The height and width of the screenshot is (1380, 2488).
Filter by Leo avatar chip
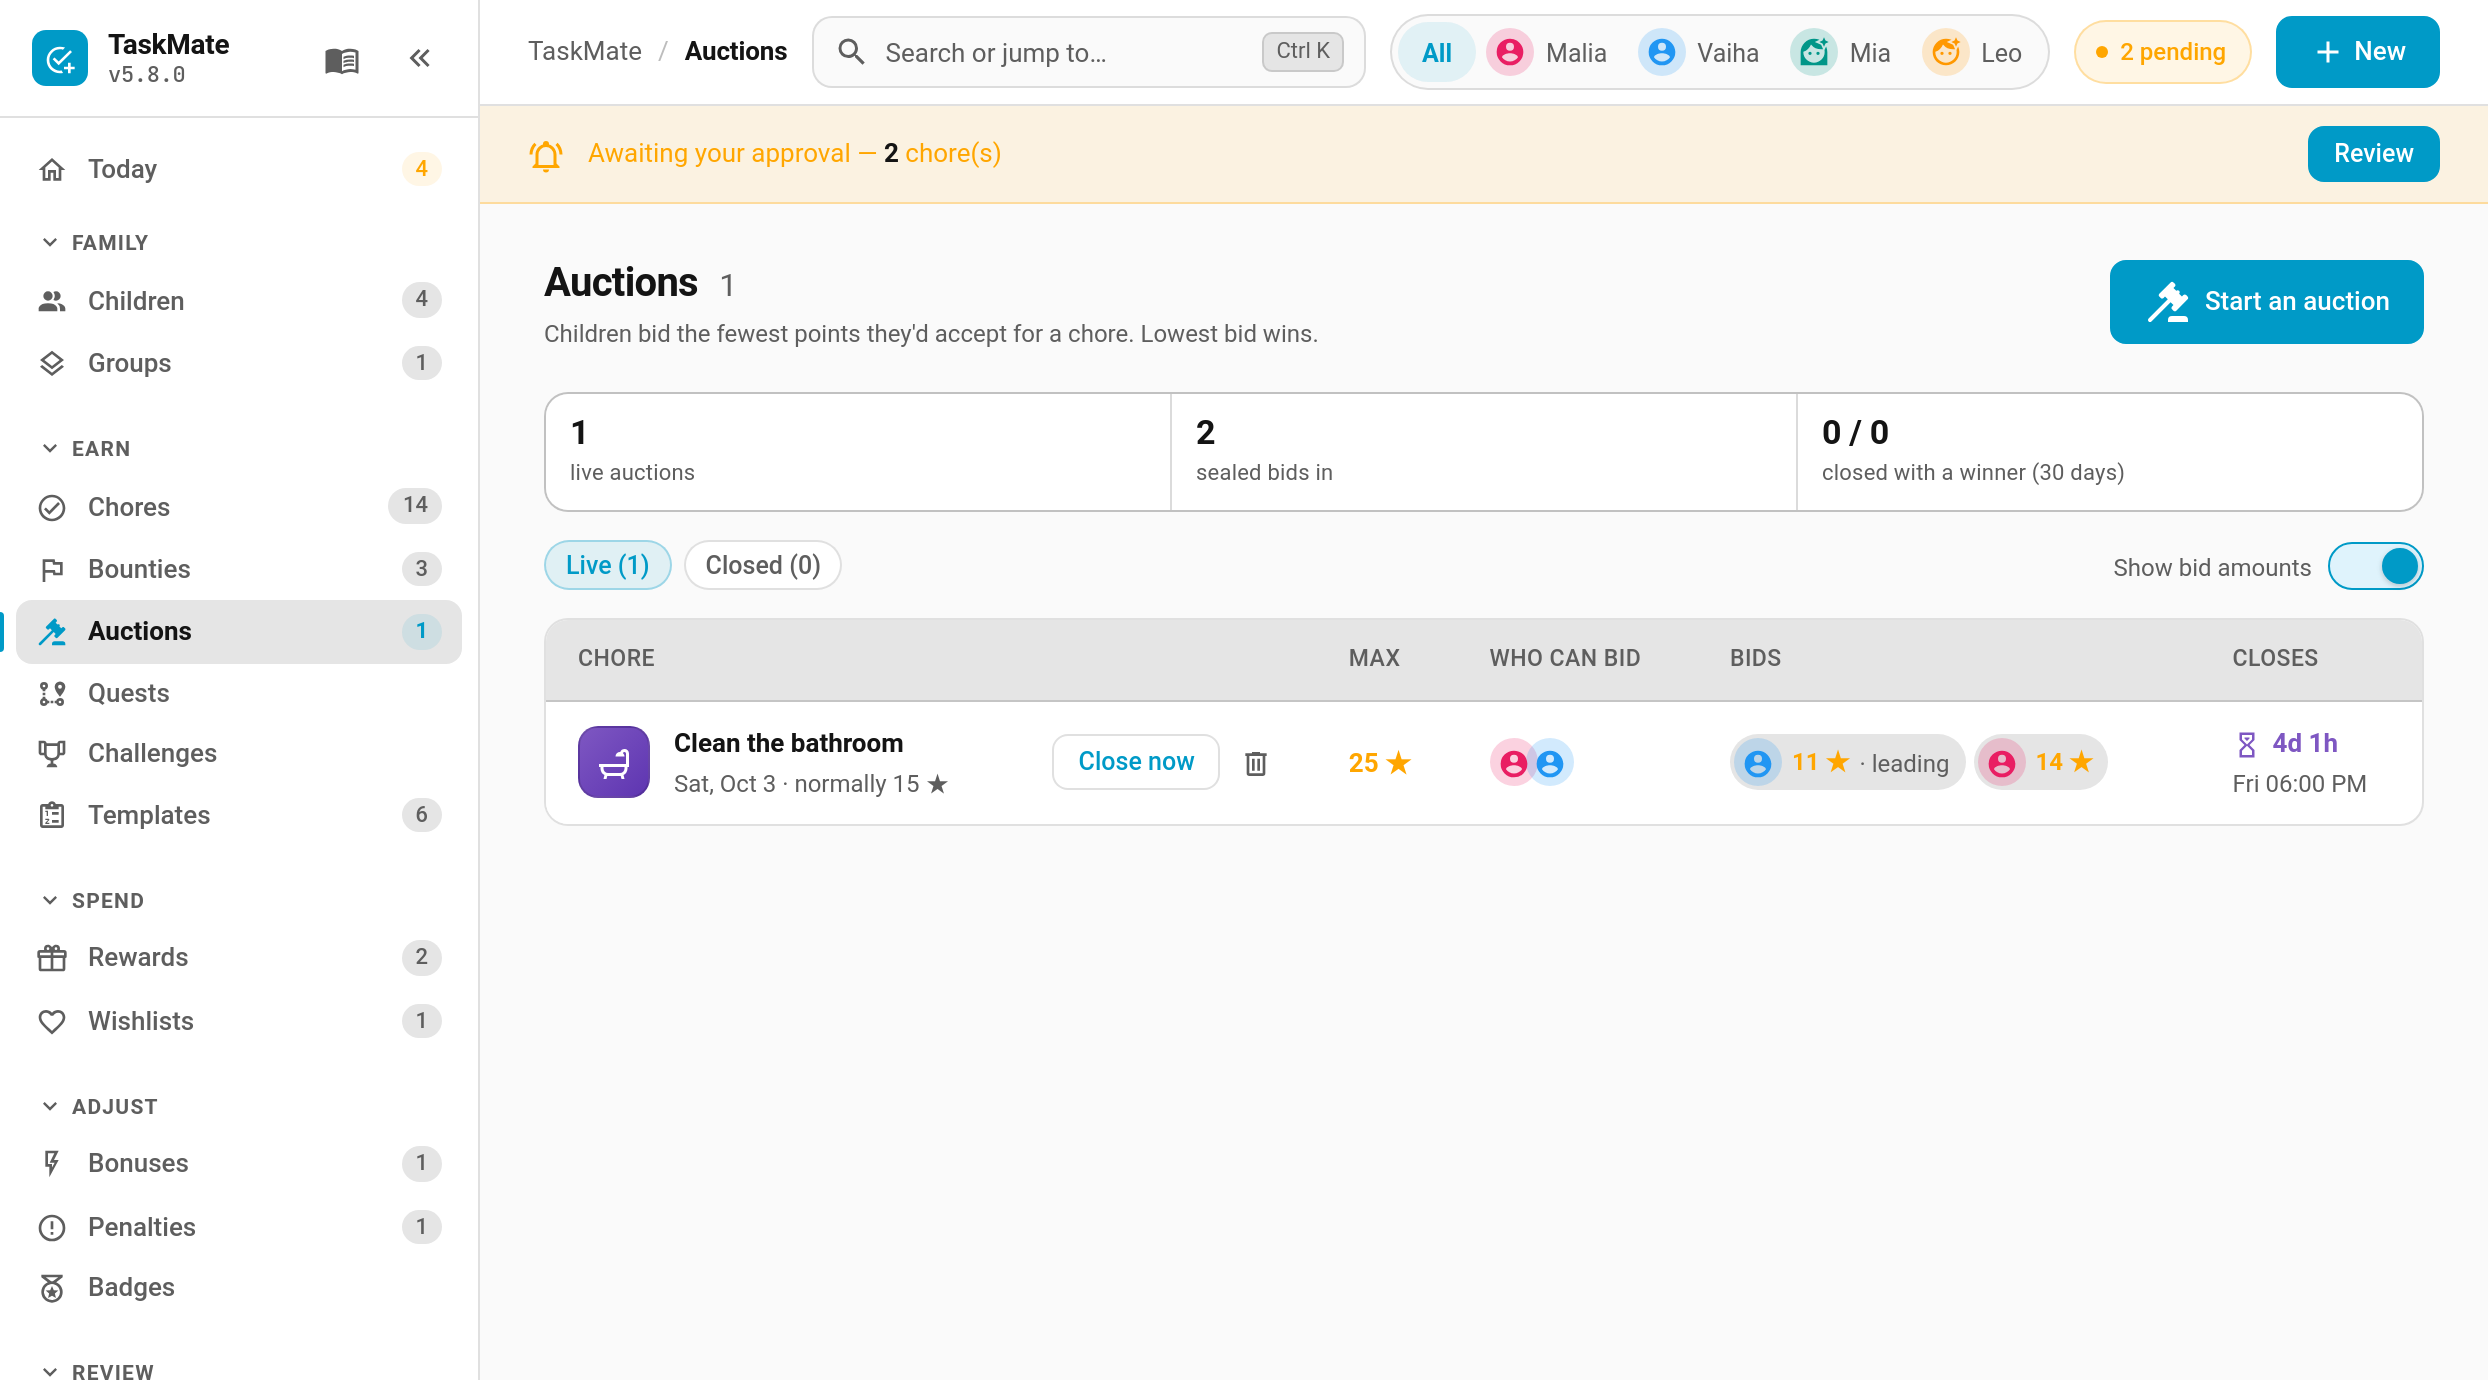pyautogui.click(x=1973, y=52)
